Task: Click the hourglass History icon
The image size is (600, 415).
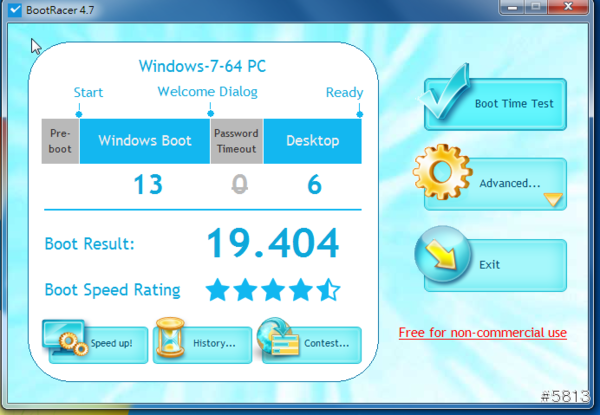Action: pos(170,337)
